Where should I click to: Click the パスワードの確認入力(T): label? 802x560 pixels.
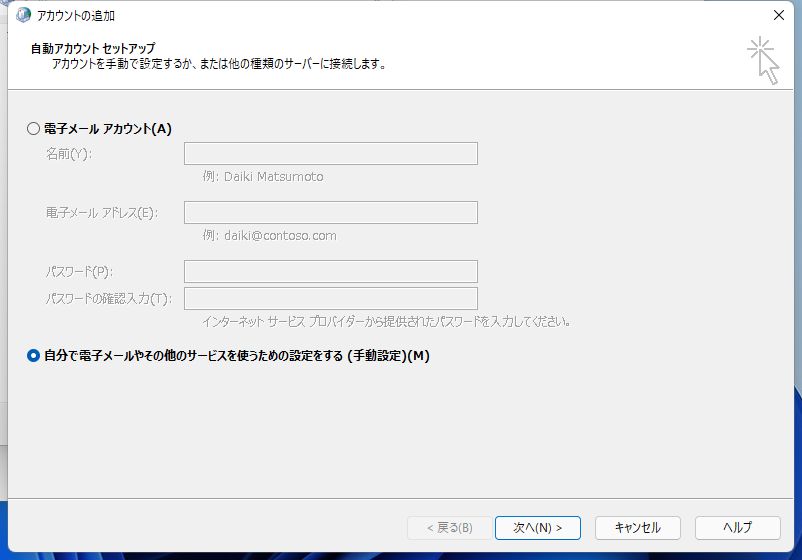click(x=109, y=299)
